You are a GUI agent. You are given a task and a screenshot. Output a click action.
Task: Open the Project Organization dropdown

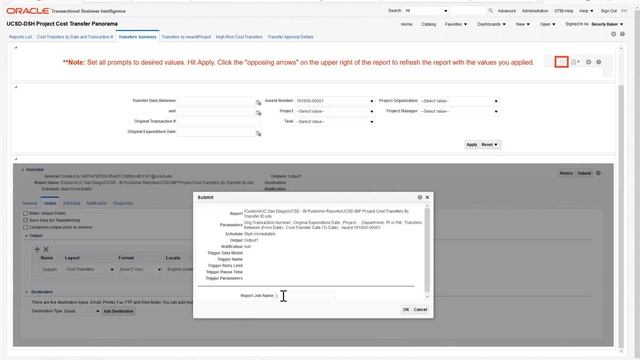496,101
